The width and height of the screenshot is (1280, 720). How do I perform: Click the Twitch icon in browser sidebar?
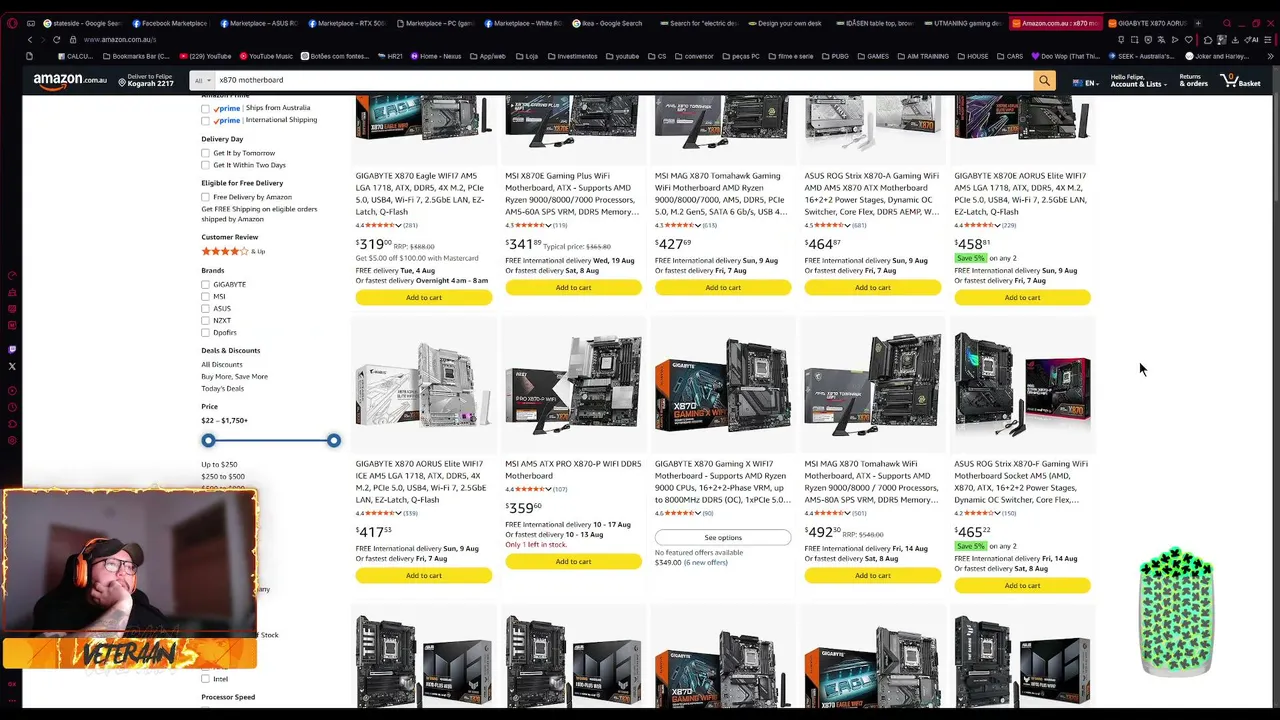[12, 350]
